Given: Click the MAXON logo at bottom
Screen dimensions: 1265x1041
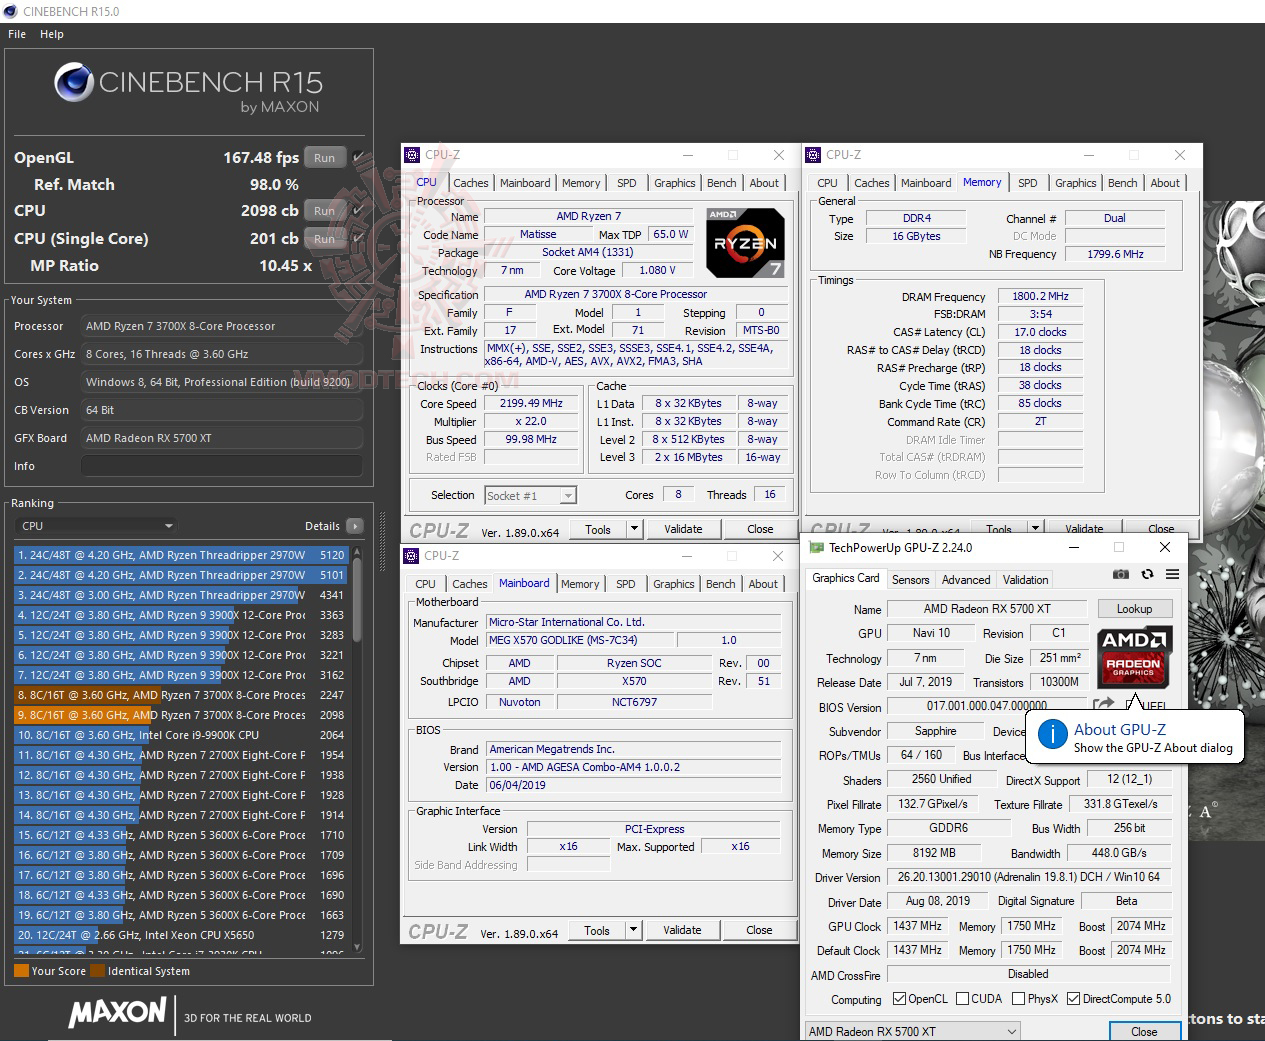Looking at the screenshot, I should (117, 1012).
